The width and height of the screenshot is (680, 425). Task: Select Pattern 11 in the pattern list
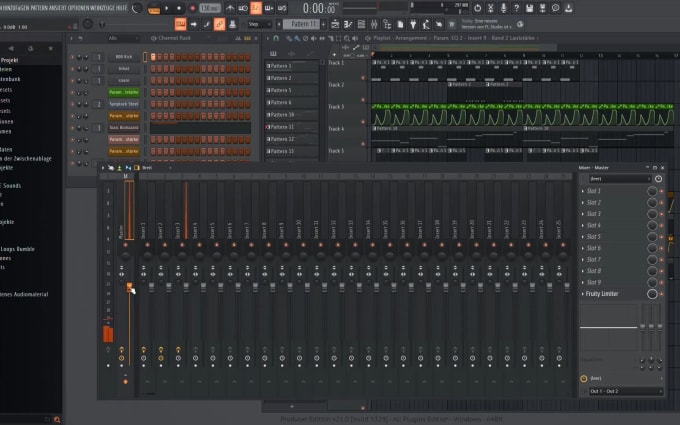[291, 127]
